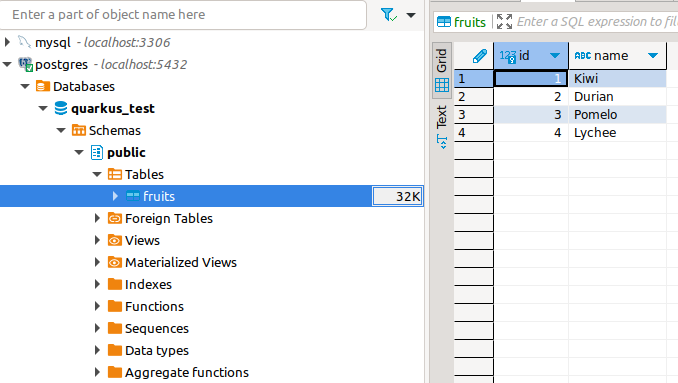This screenshot has height=383, width=678.
Task: Click the filter icon beside the search box
Action: 389,15
